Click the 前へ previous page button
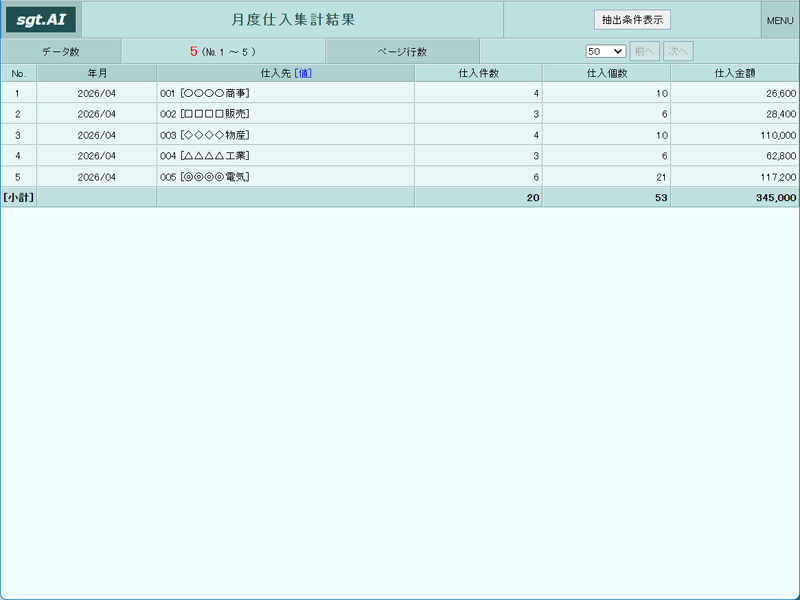 (644, 51)
